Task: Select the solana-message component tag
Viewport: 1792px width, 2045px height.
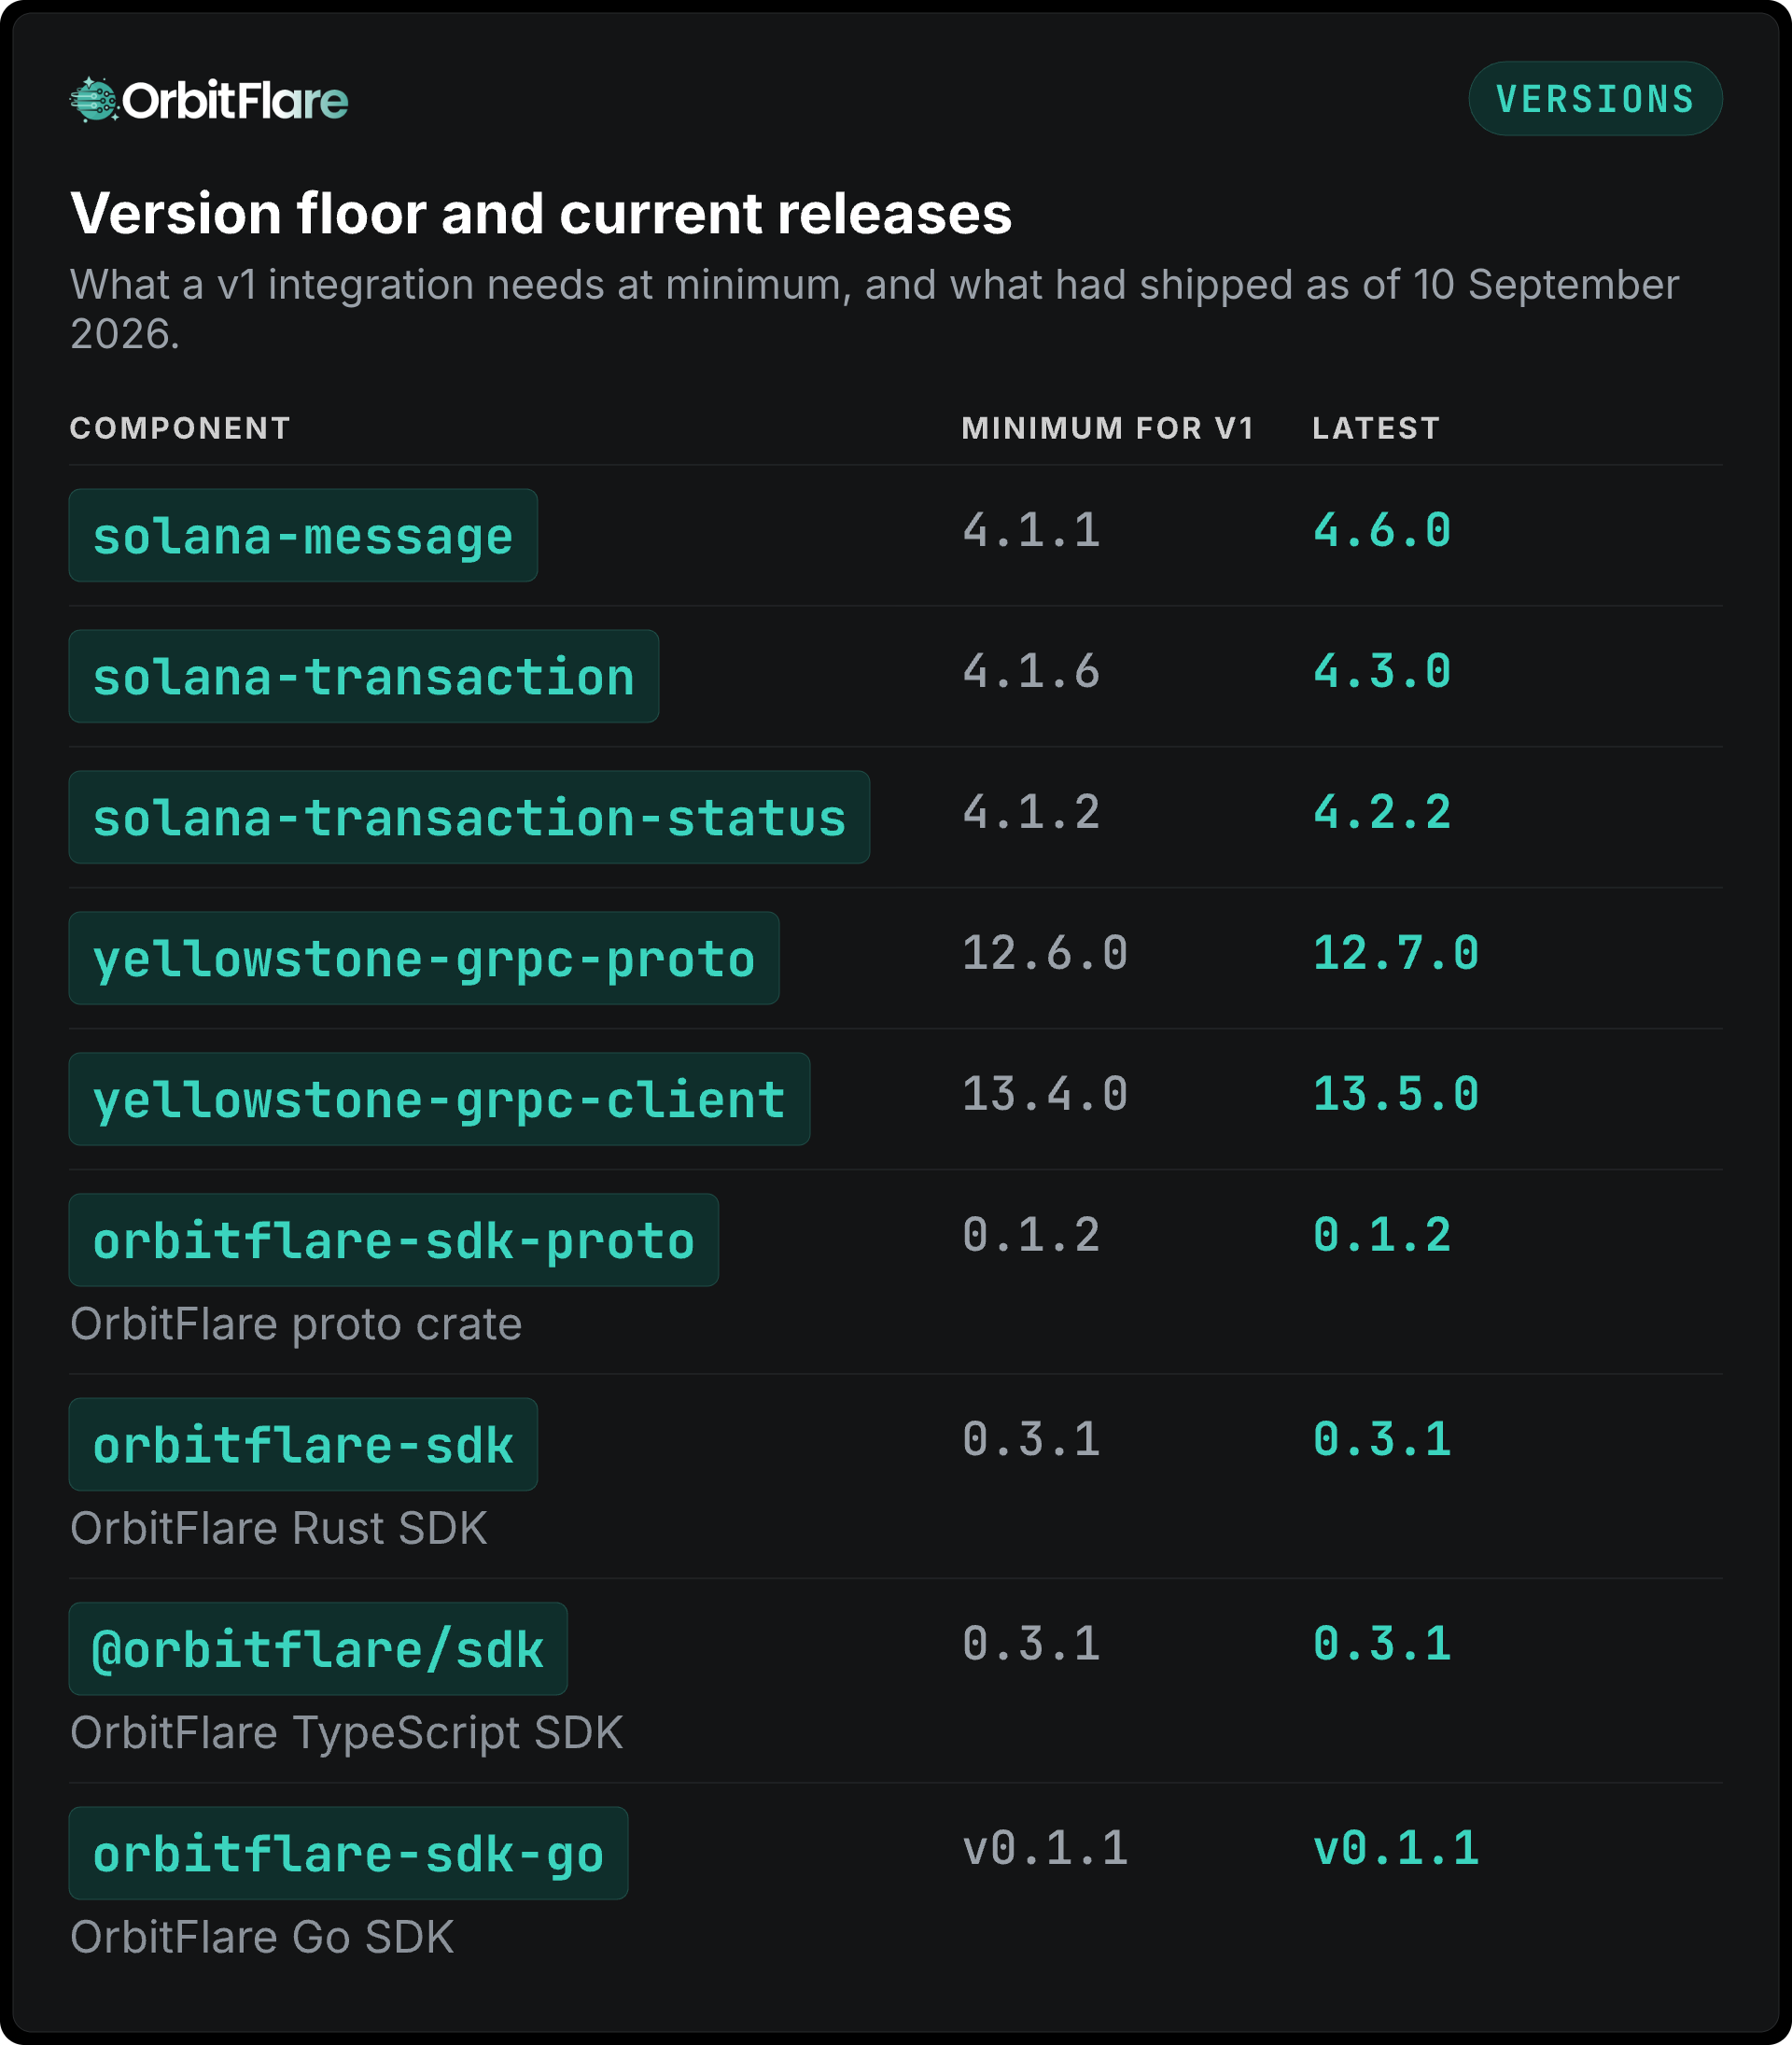Action: click(x=303, y=535)
